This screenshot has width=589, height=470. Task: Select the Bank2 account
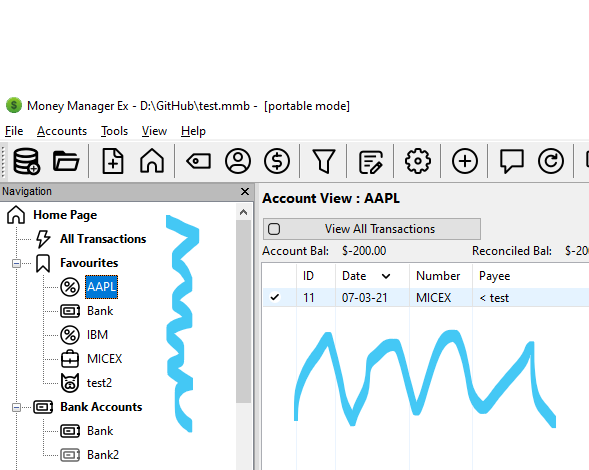point(103,455)
